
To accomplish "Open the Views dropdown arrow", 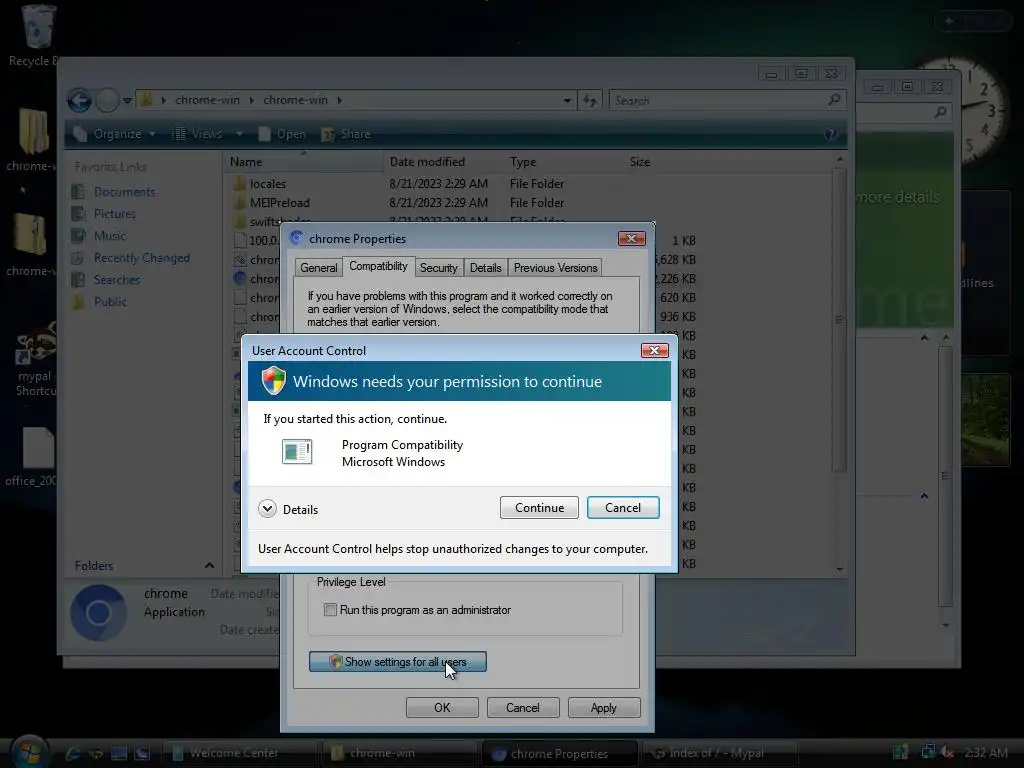I will tap(239, 134).
